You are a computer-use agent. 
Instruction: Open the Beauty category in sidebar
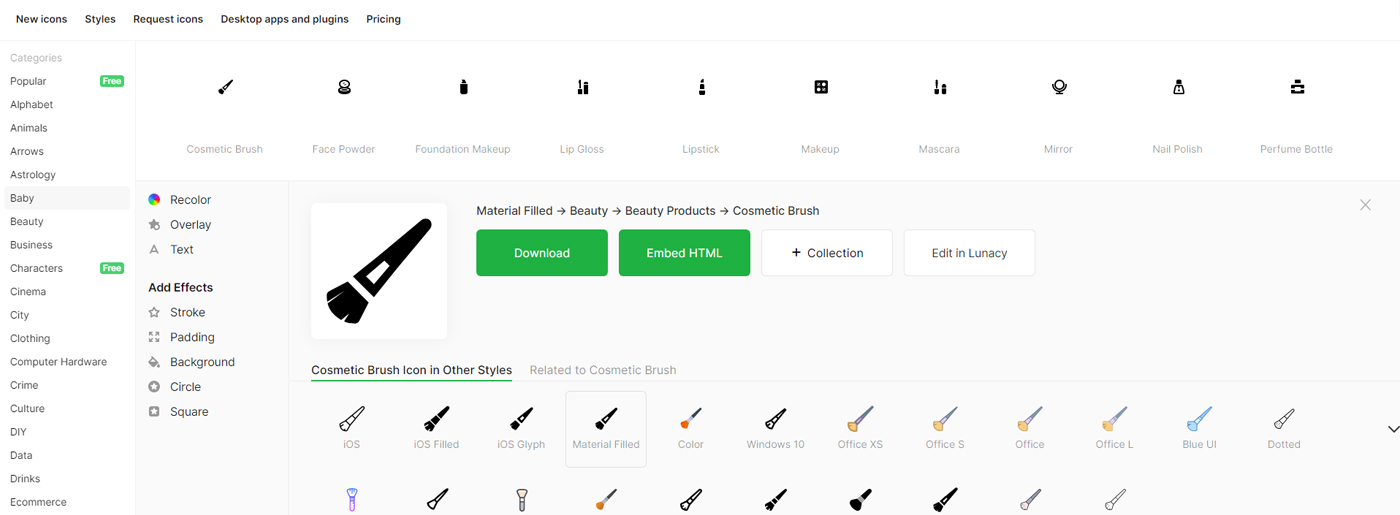(27, 221)
